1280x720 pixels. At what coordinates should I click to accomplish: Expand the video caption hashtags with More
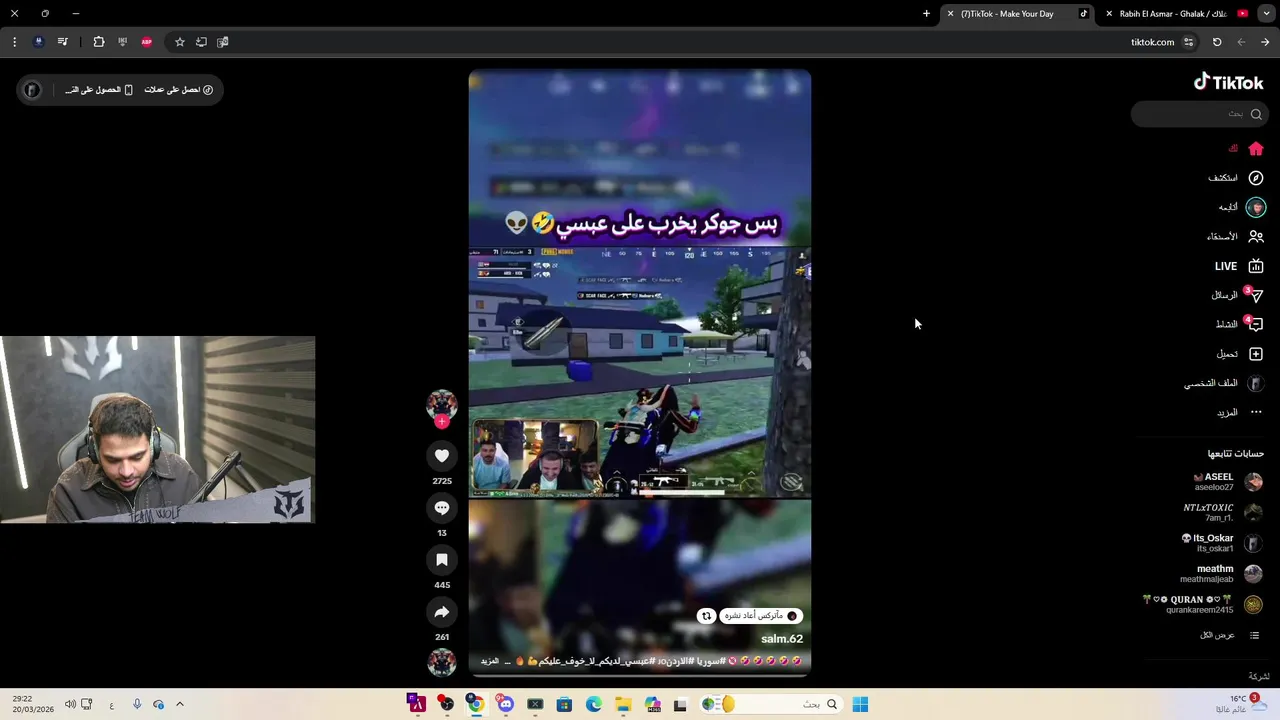pyautogui.click(x=489, y=661)
